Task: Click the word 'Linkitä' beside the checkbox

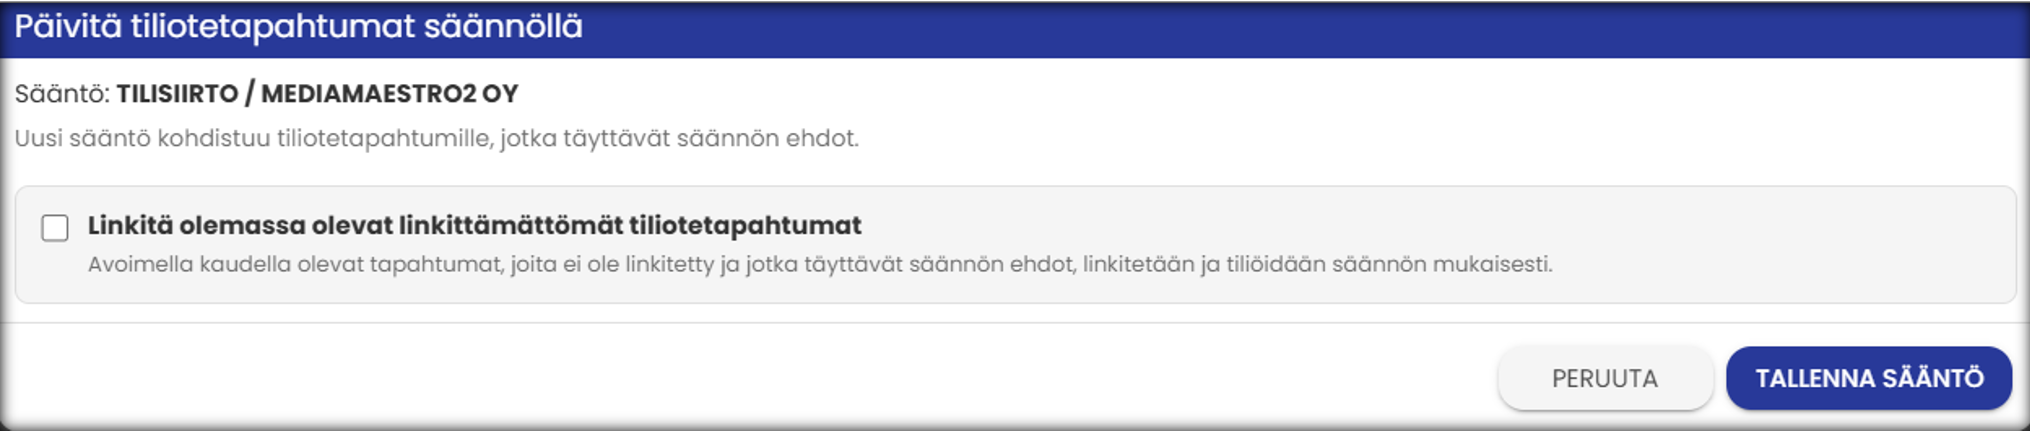Action: (x=130, y=226)
